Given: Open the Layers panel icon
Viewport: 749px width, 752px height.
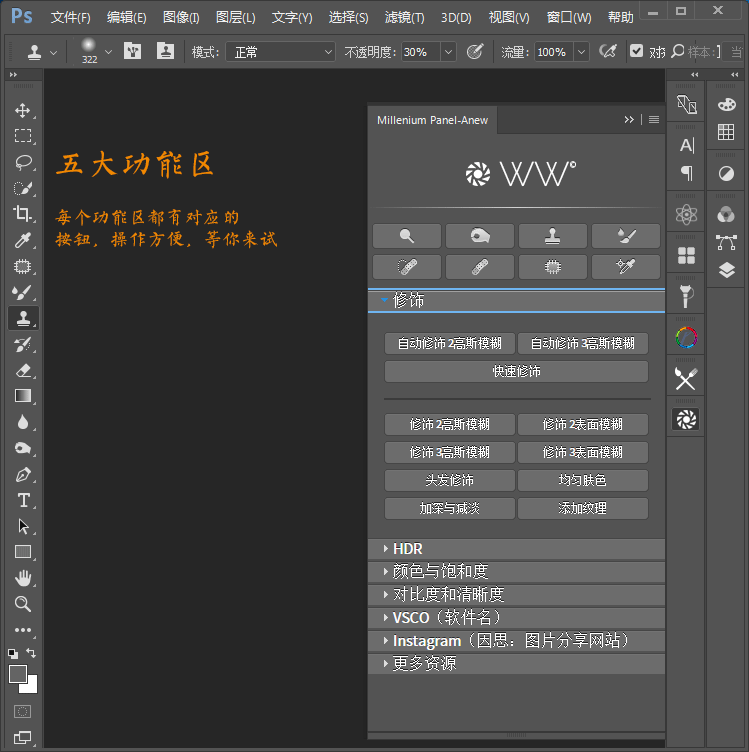Looking at the screenshot, I should [x=726, y=270].
